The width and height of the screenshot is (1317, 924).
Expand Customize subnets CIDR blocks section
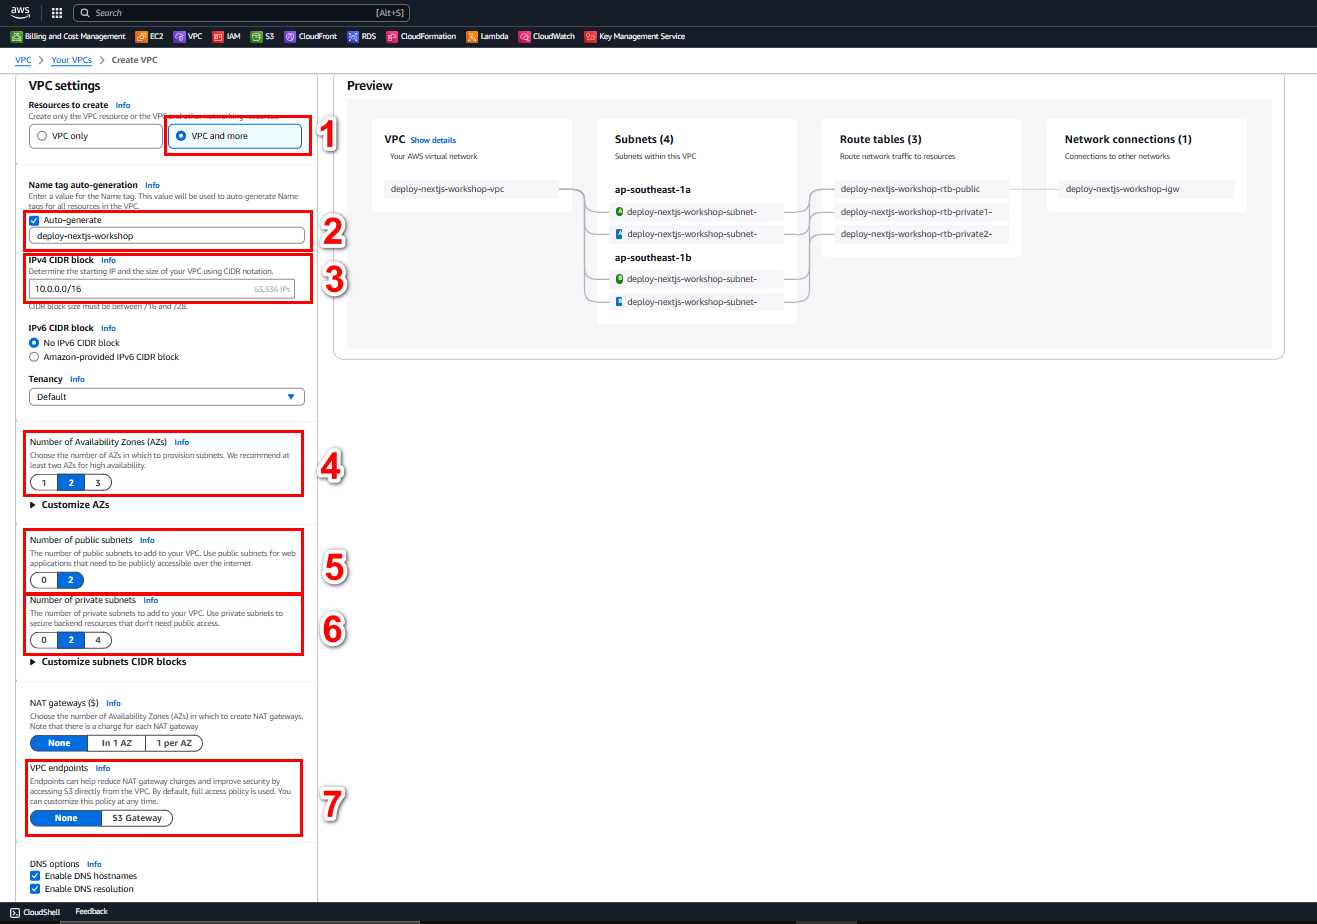(108, 662)
